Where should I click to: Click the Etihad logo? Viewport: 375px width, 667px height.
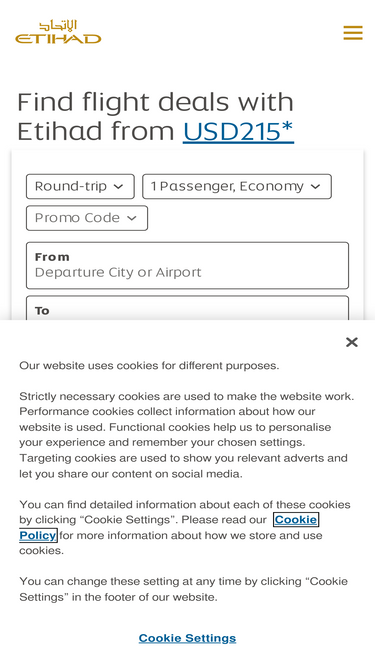click(x=58, y=31)
